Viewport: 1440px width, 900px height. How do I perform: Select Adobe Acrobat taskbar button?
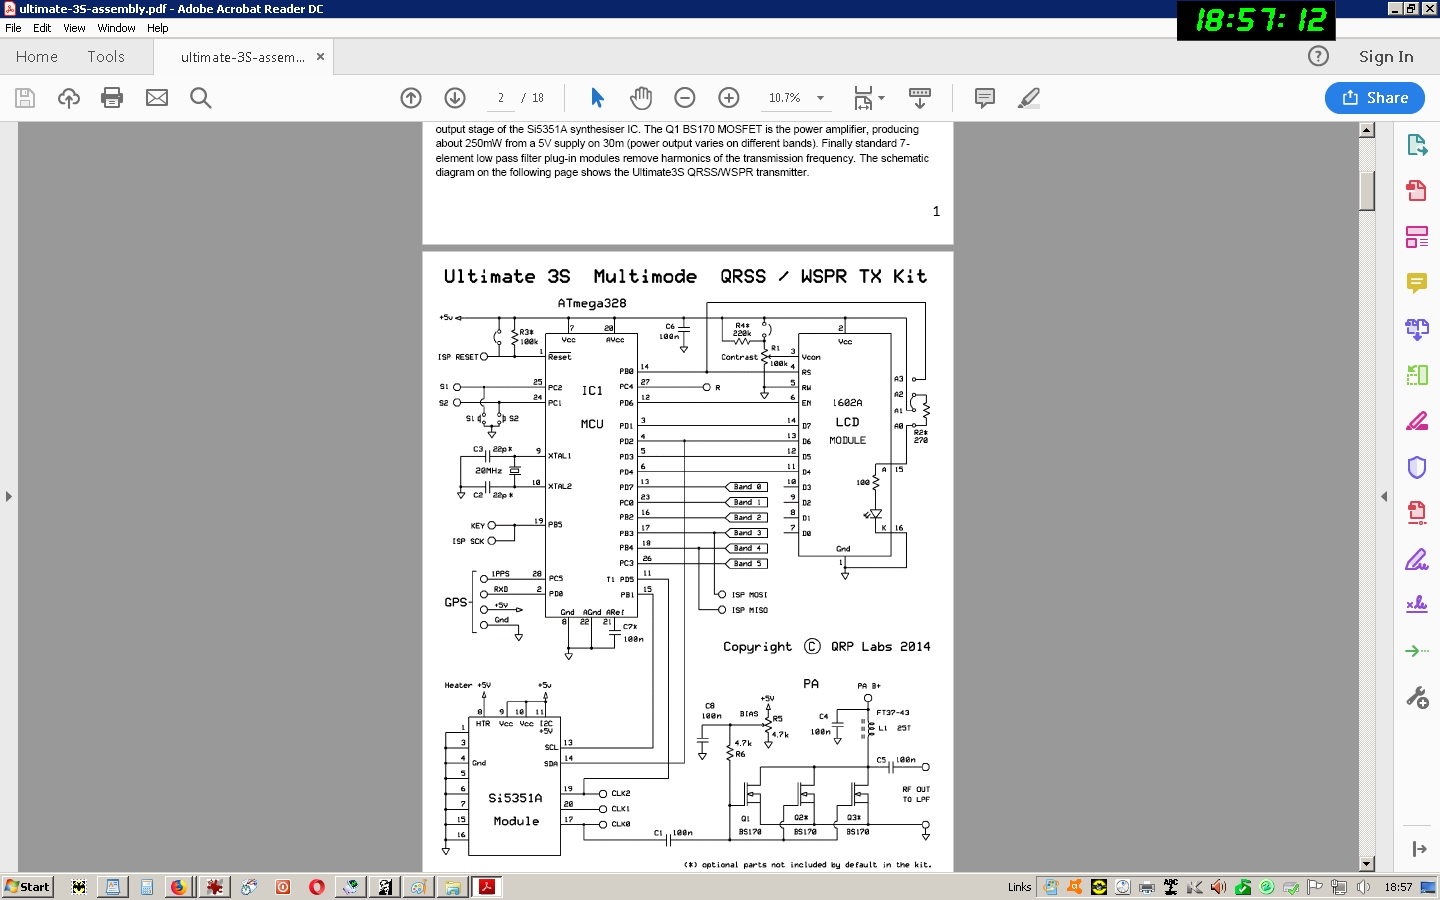click(x=487, y=887)
